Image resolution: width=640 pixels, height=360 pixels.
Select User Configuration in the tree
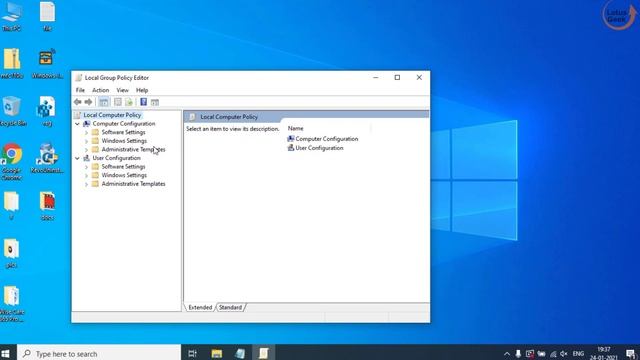click(116, 158)
